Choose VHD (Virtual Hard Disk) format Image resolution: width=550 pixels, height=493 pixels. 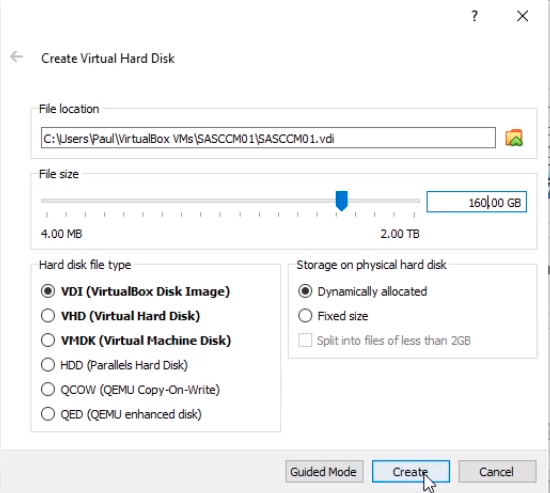pyautogui.click(x=48, y=316)
